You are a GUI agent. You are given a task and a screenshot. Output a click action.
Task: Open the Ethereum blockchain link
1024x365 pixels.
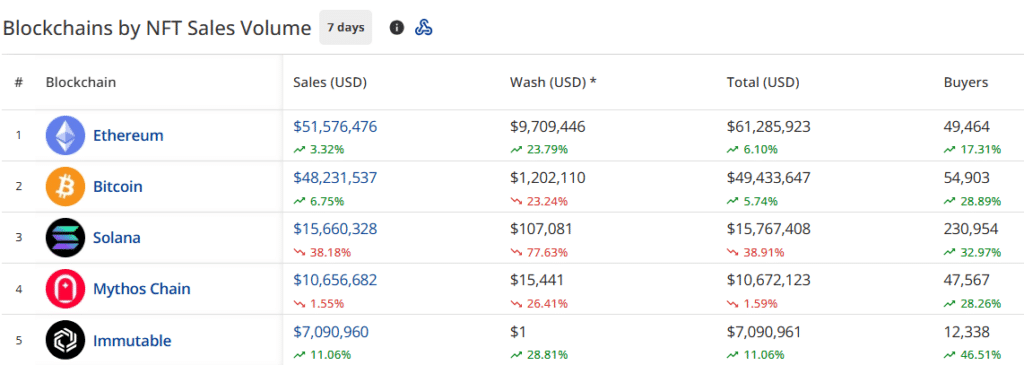point(128,136)
